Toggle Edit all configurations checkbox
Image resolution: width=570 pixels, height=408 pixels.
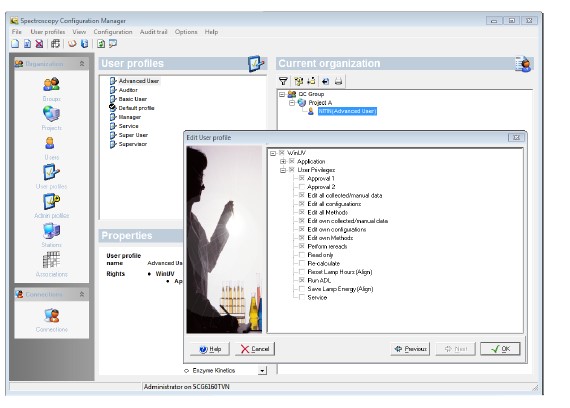coord(302,204)
